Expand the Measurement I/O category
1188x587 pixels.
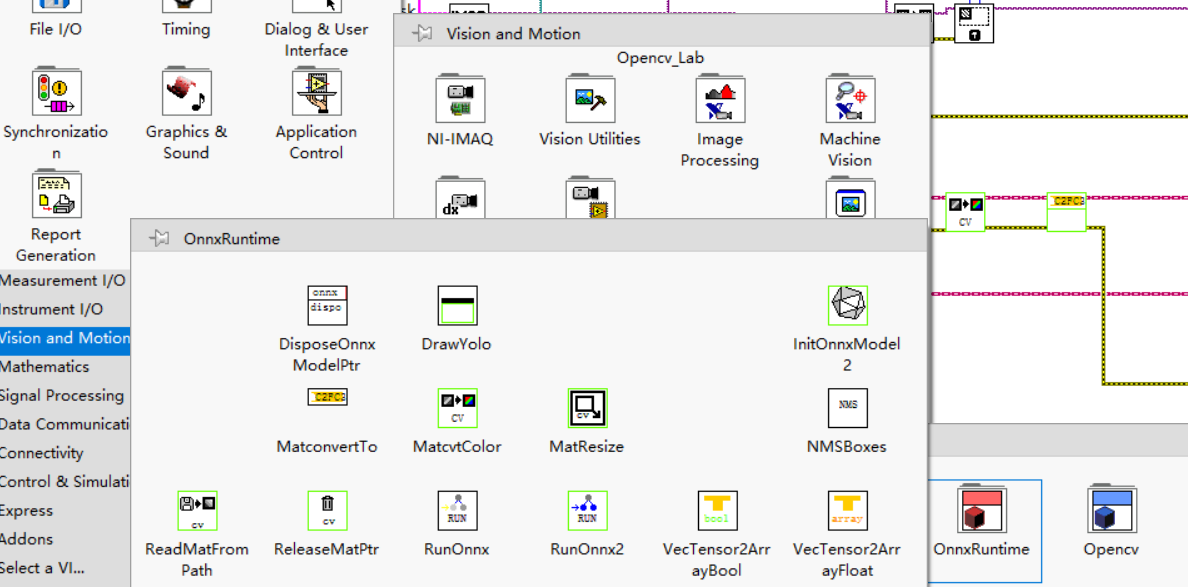click(x=63, y=280)
